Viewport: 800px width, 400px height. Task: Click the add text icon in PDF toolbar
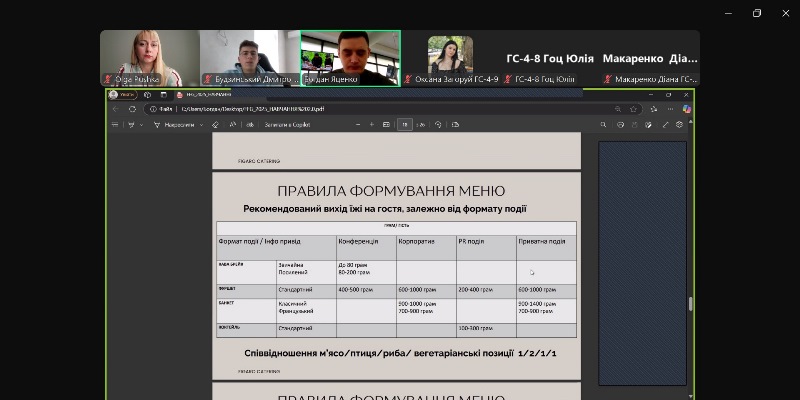pos(250,124)
